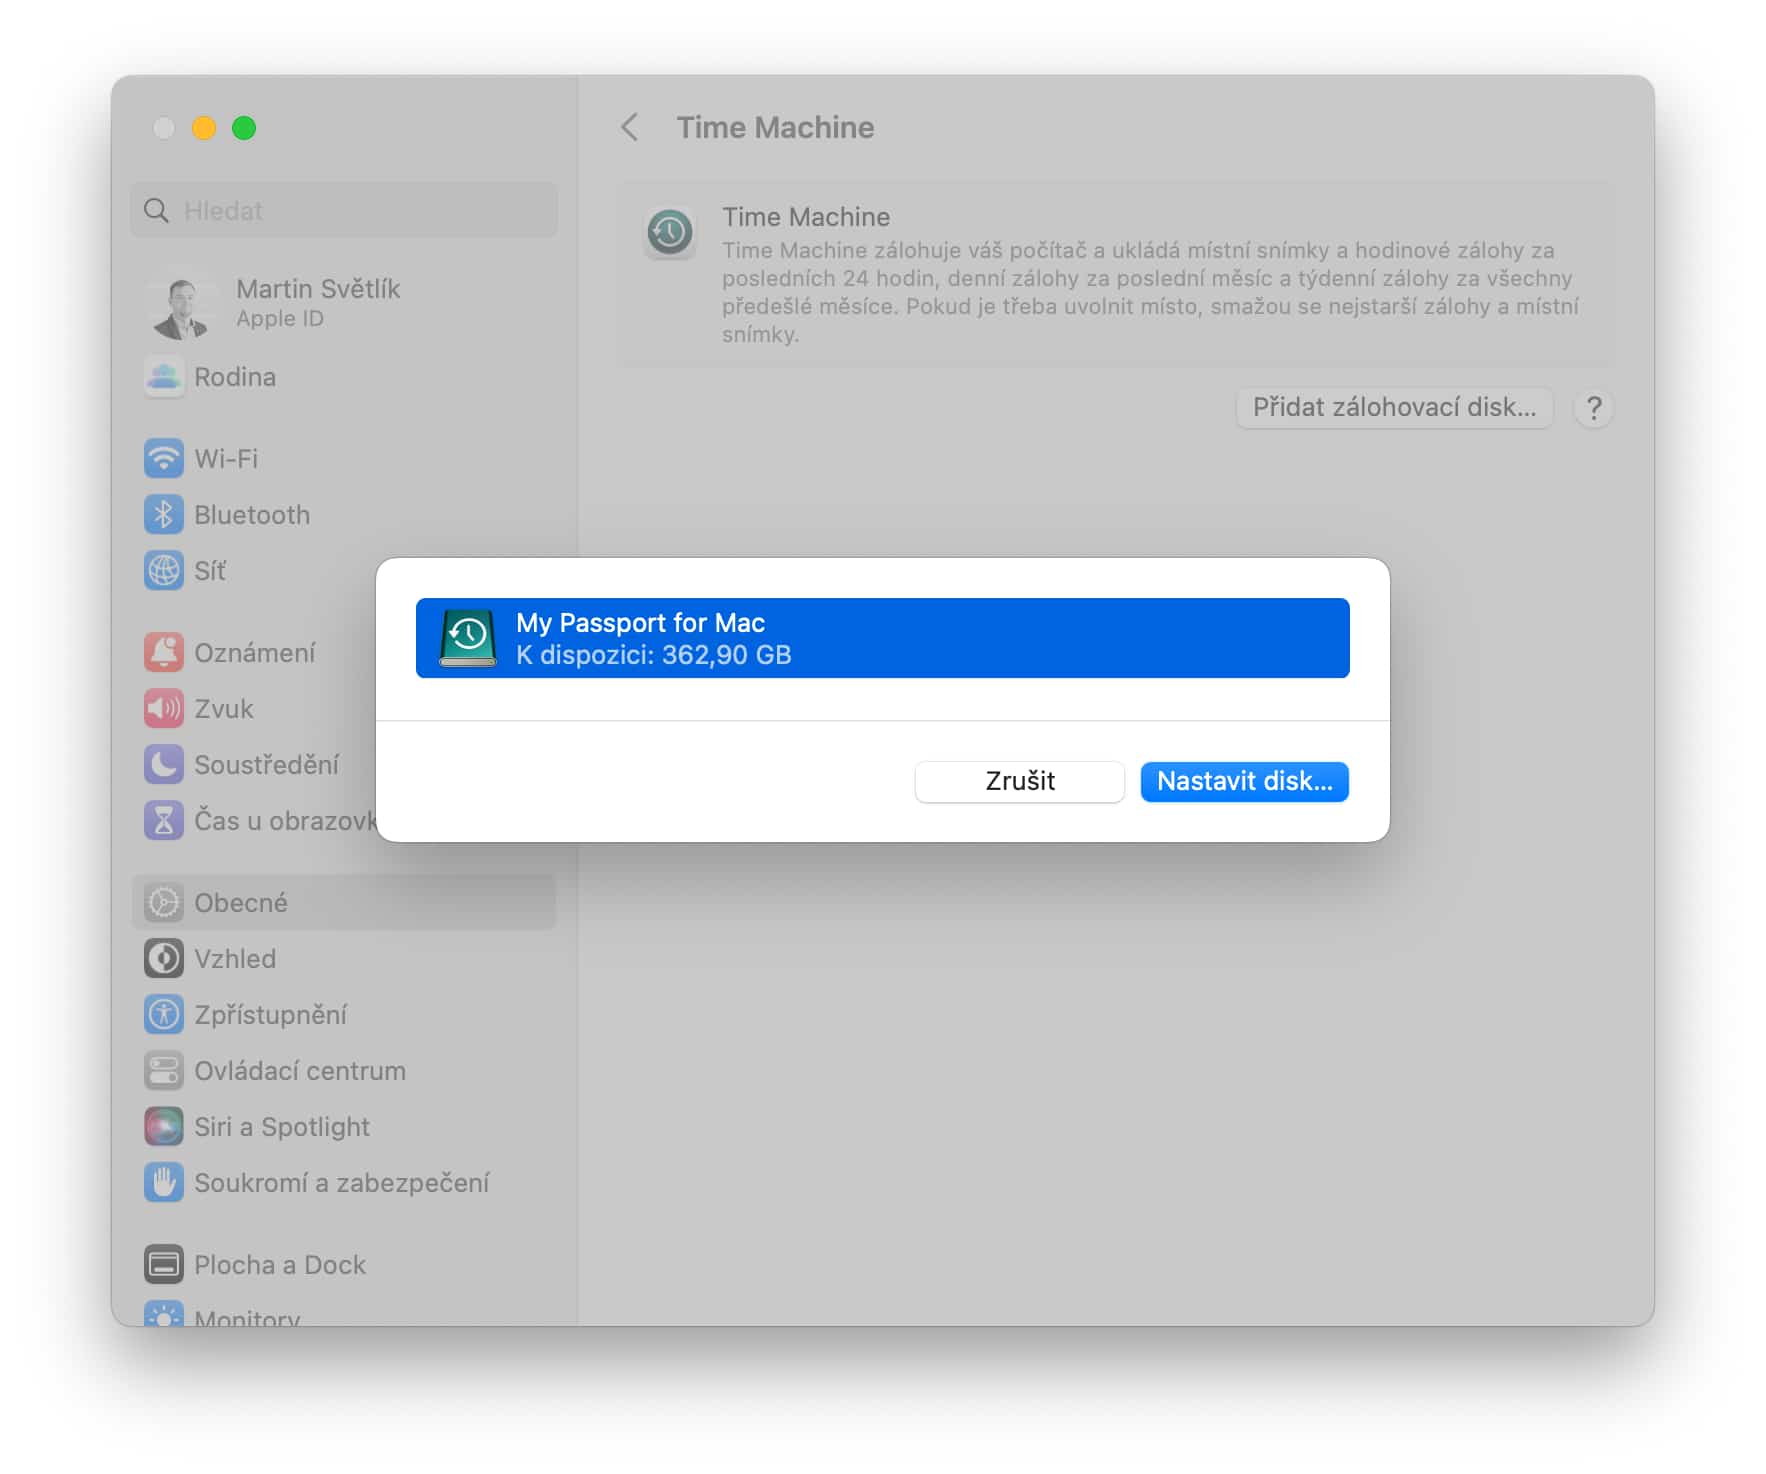Viewport: 1766px width, 1474px height.
Task: Open Wi-Fi settings pane
Action: click(x=344, y=459)
